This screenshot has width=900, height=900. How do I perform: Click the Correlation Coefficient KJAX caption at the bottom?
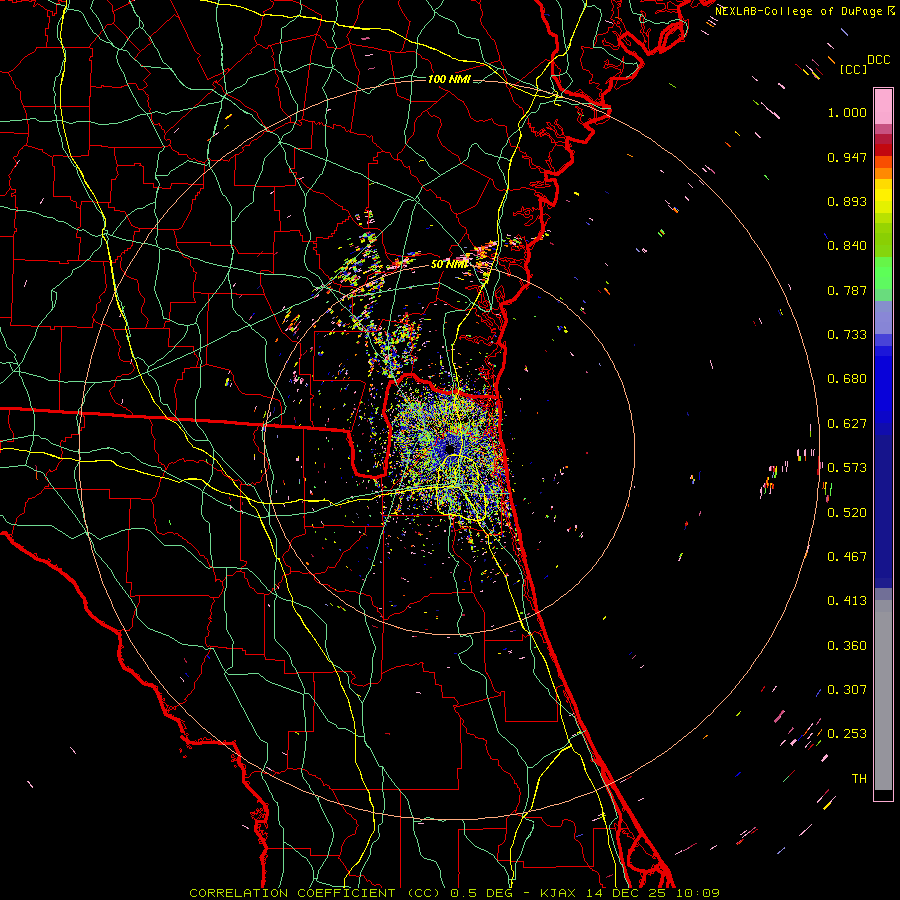(x=454, y=893)
